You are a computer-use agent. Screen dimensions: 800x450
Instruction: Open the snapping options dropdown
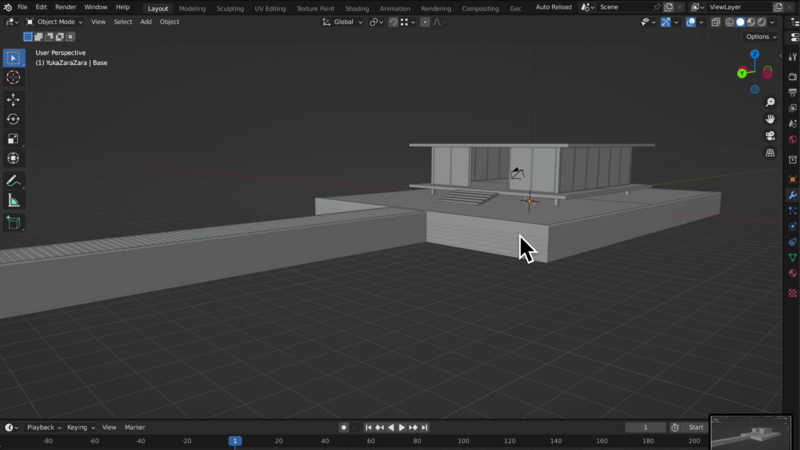click(x=408, y=22)
